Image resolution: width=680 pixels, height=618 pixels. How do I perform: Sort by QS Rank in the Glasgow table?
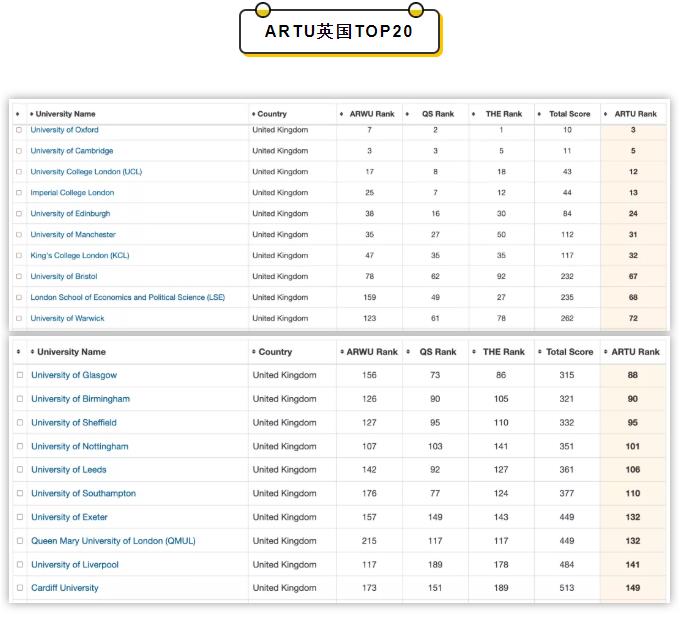click(x=436, y=352)
